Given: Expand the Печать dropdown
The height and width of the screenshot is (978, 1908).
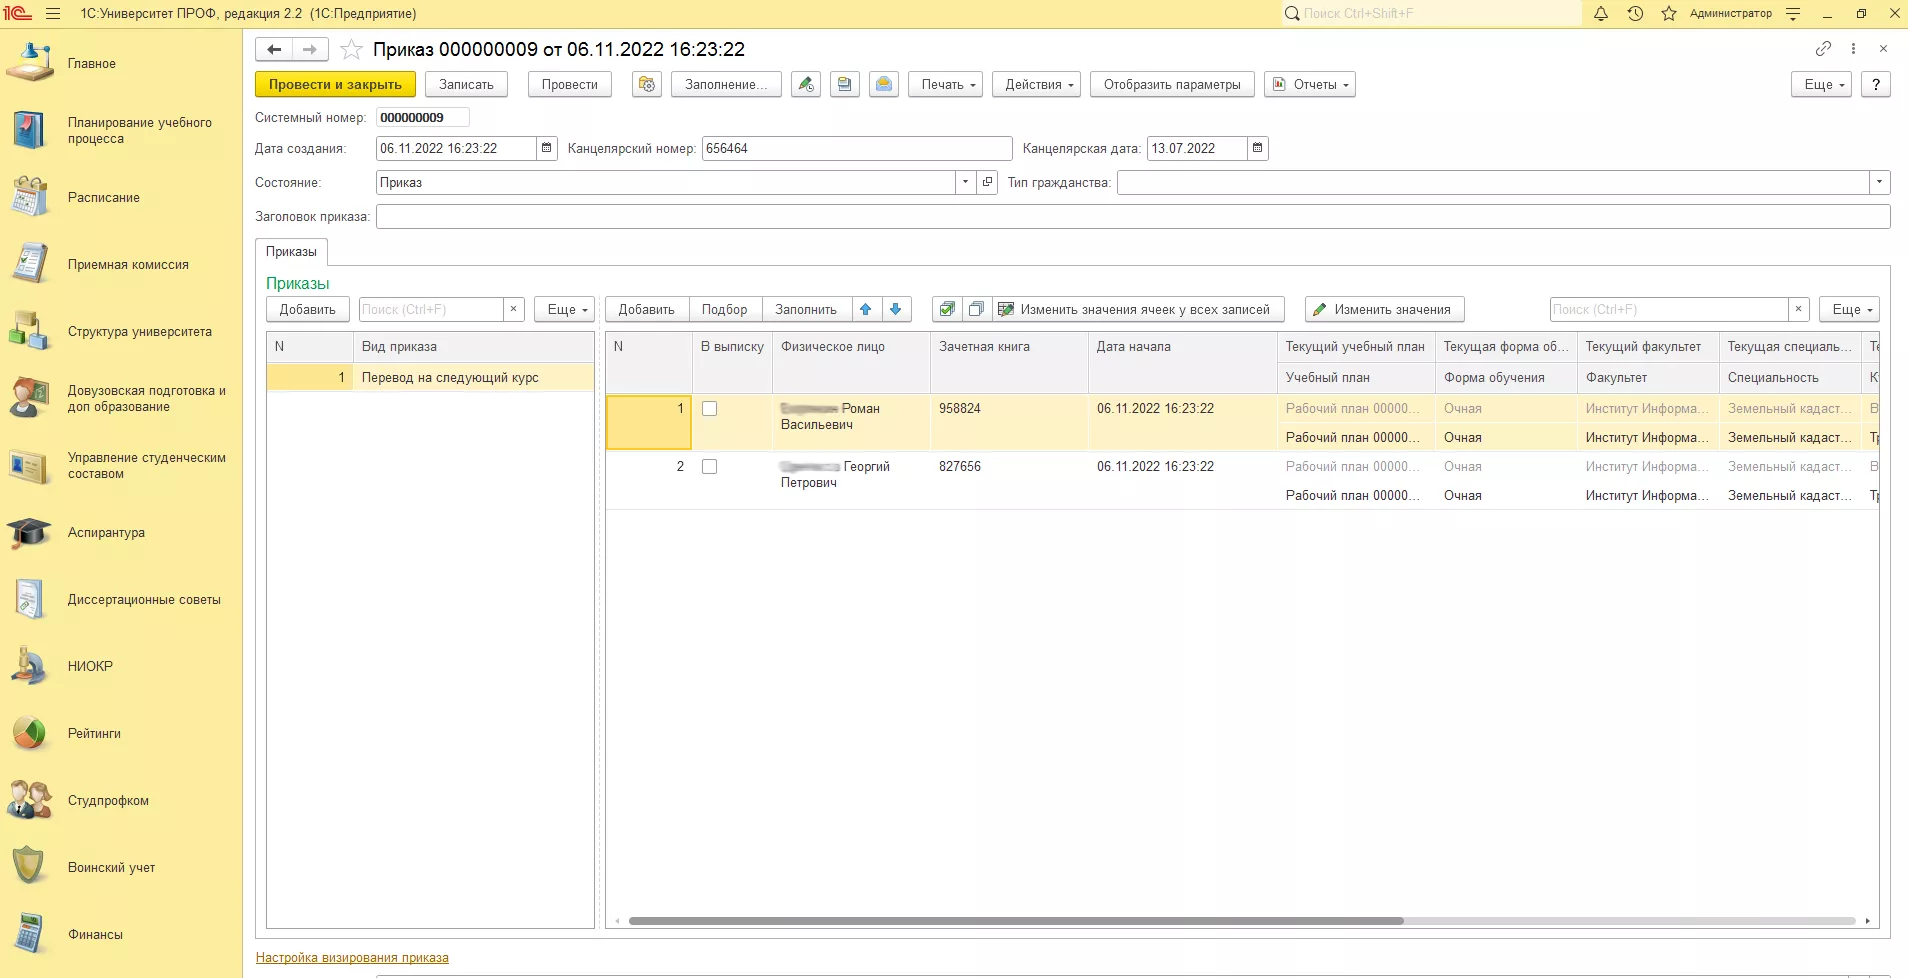Looking at the screenshot, I should [x=946, y=85].
